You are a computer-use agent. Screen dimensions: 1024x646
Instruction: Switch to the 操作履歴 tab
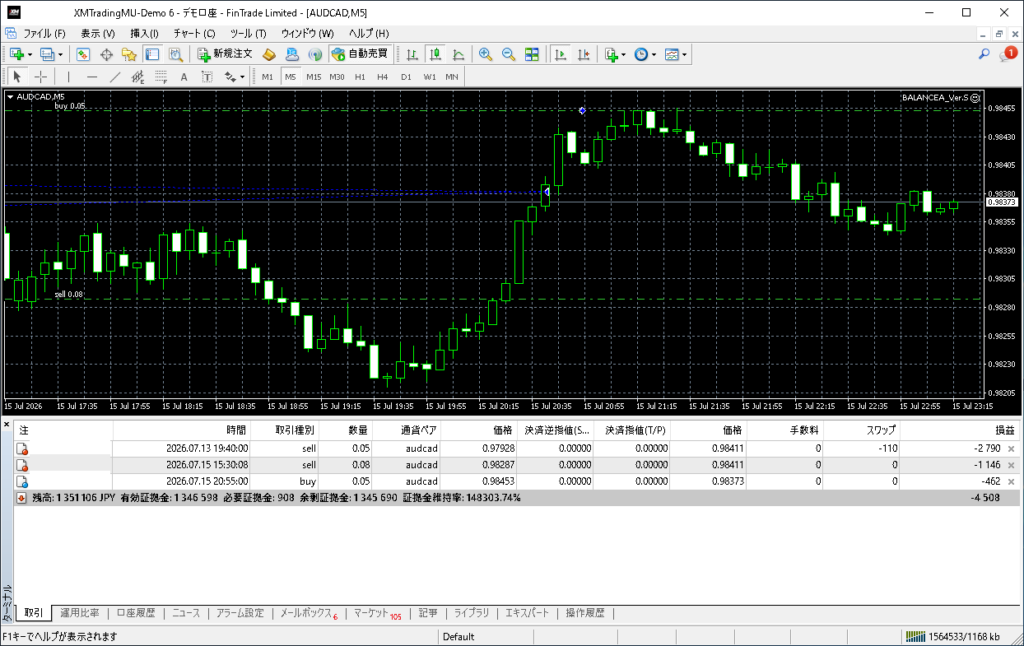[585, 613]
